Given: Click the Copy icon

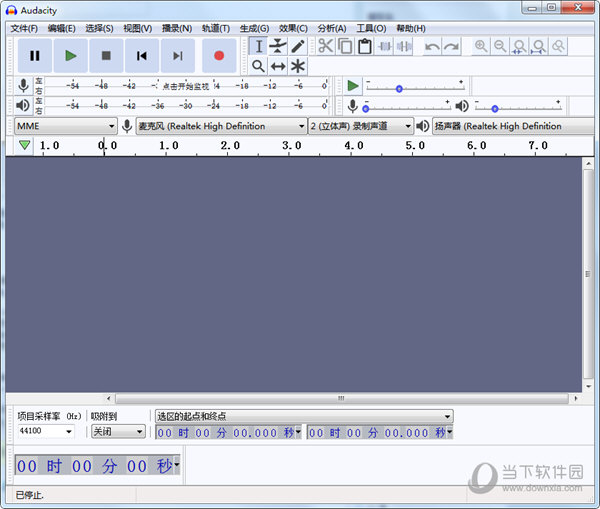Looking at the screenshot, I should click(x=345, y=46).
